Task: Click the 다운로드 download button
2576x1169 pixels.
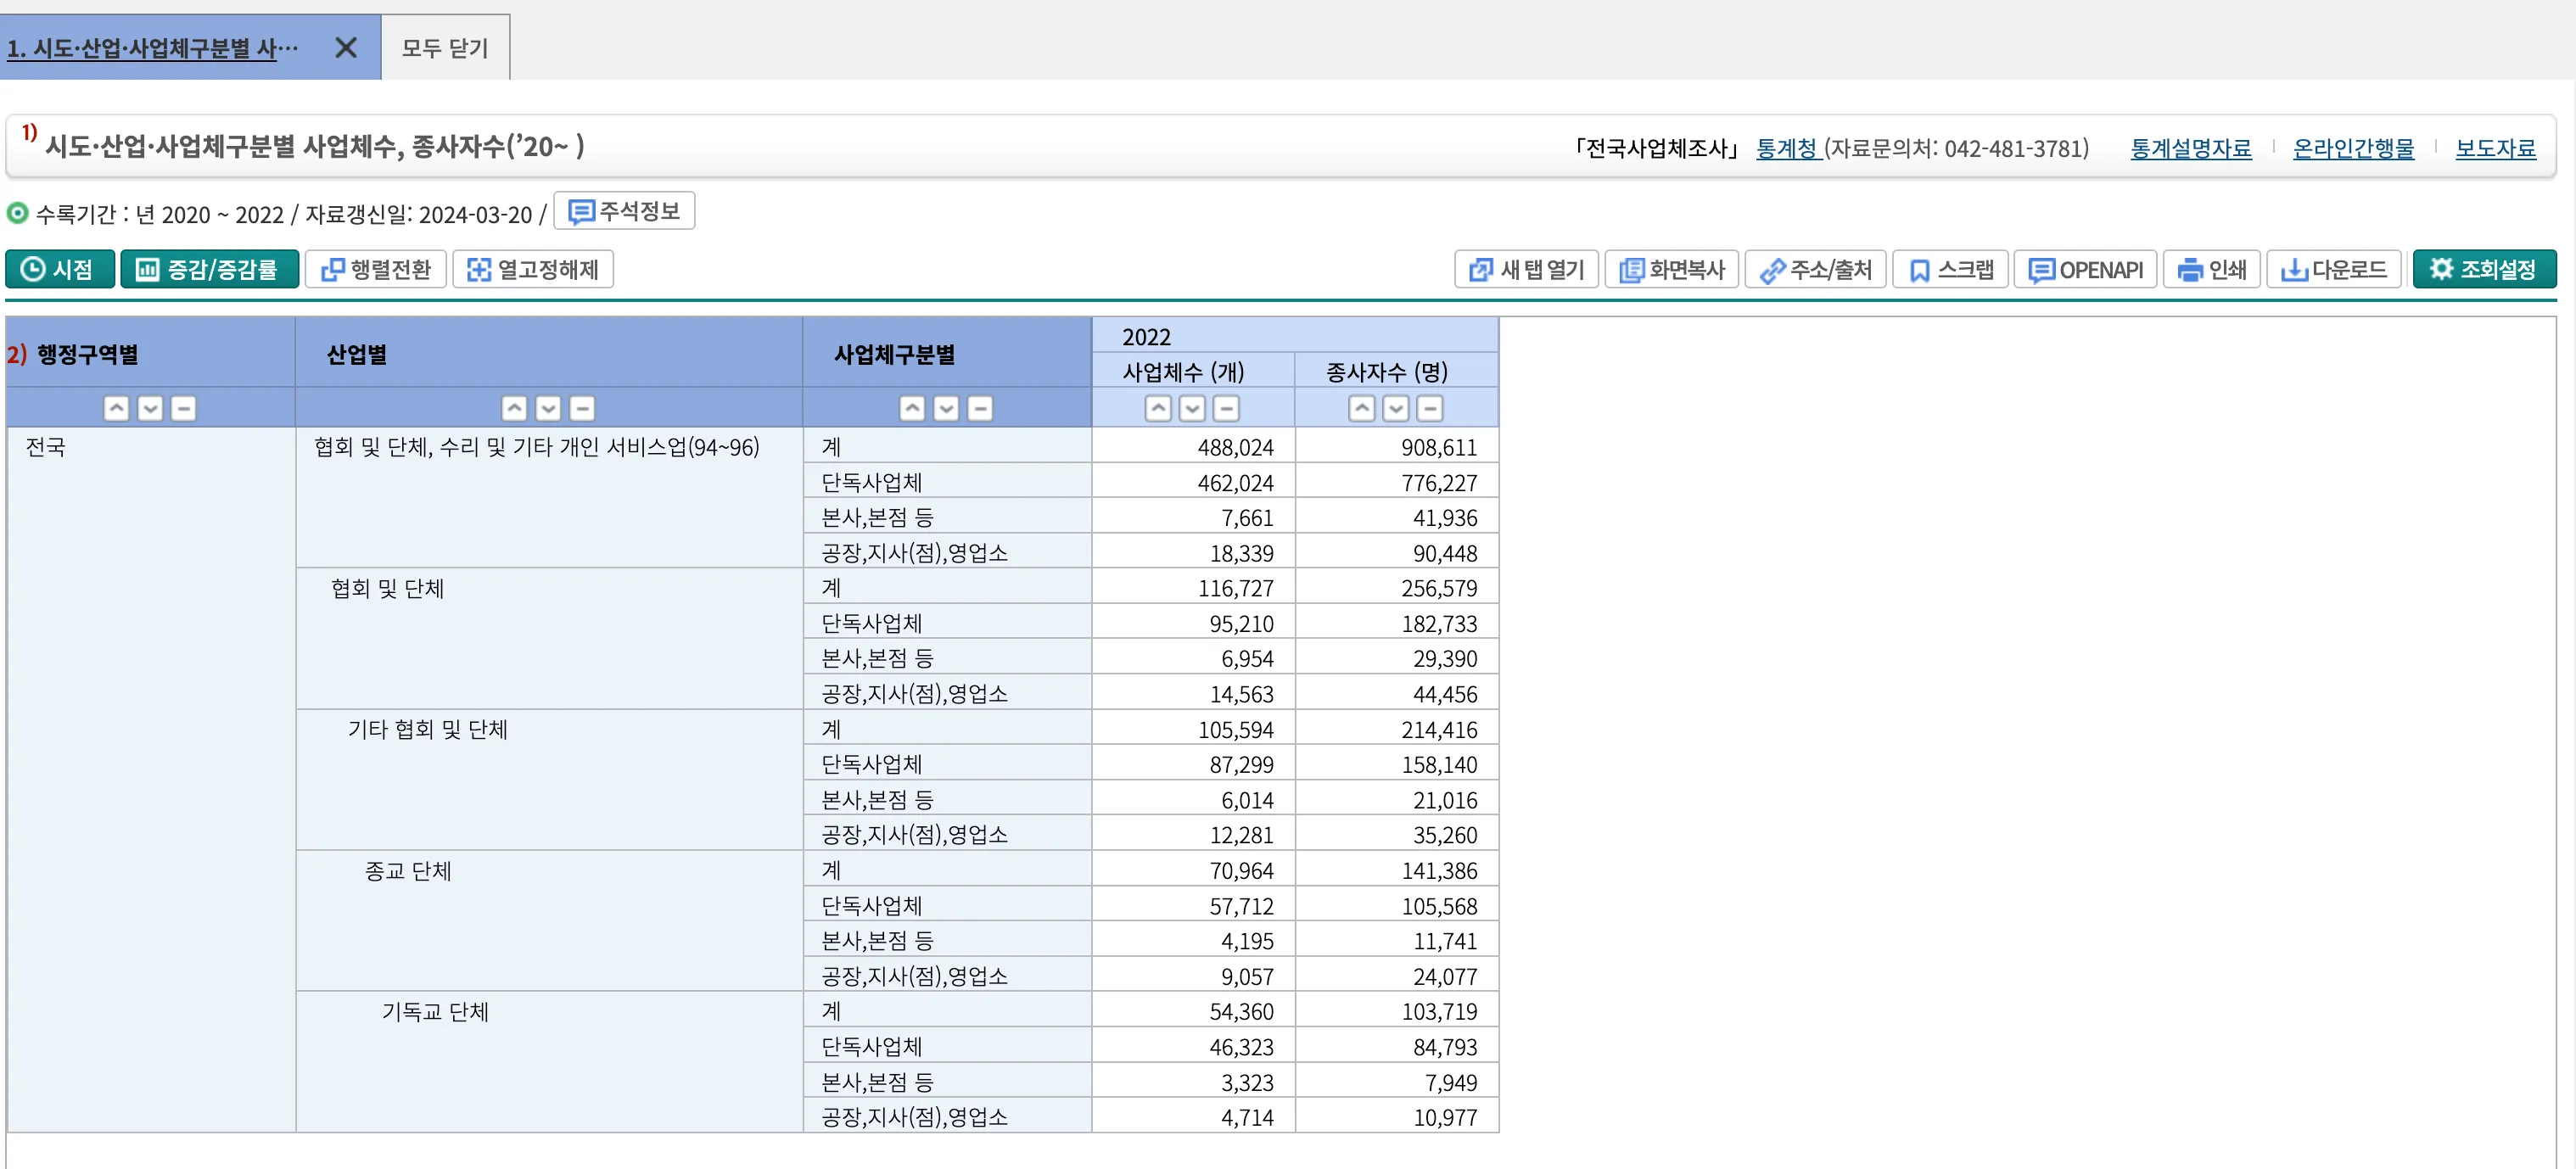Action: [x=2333, y=269]
